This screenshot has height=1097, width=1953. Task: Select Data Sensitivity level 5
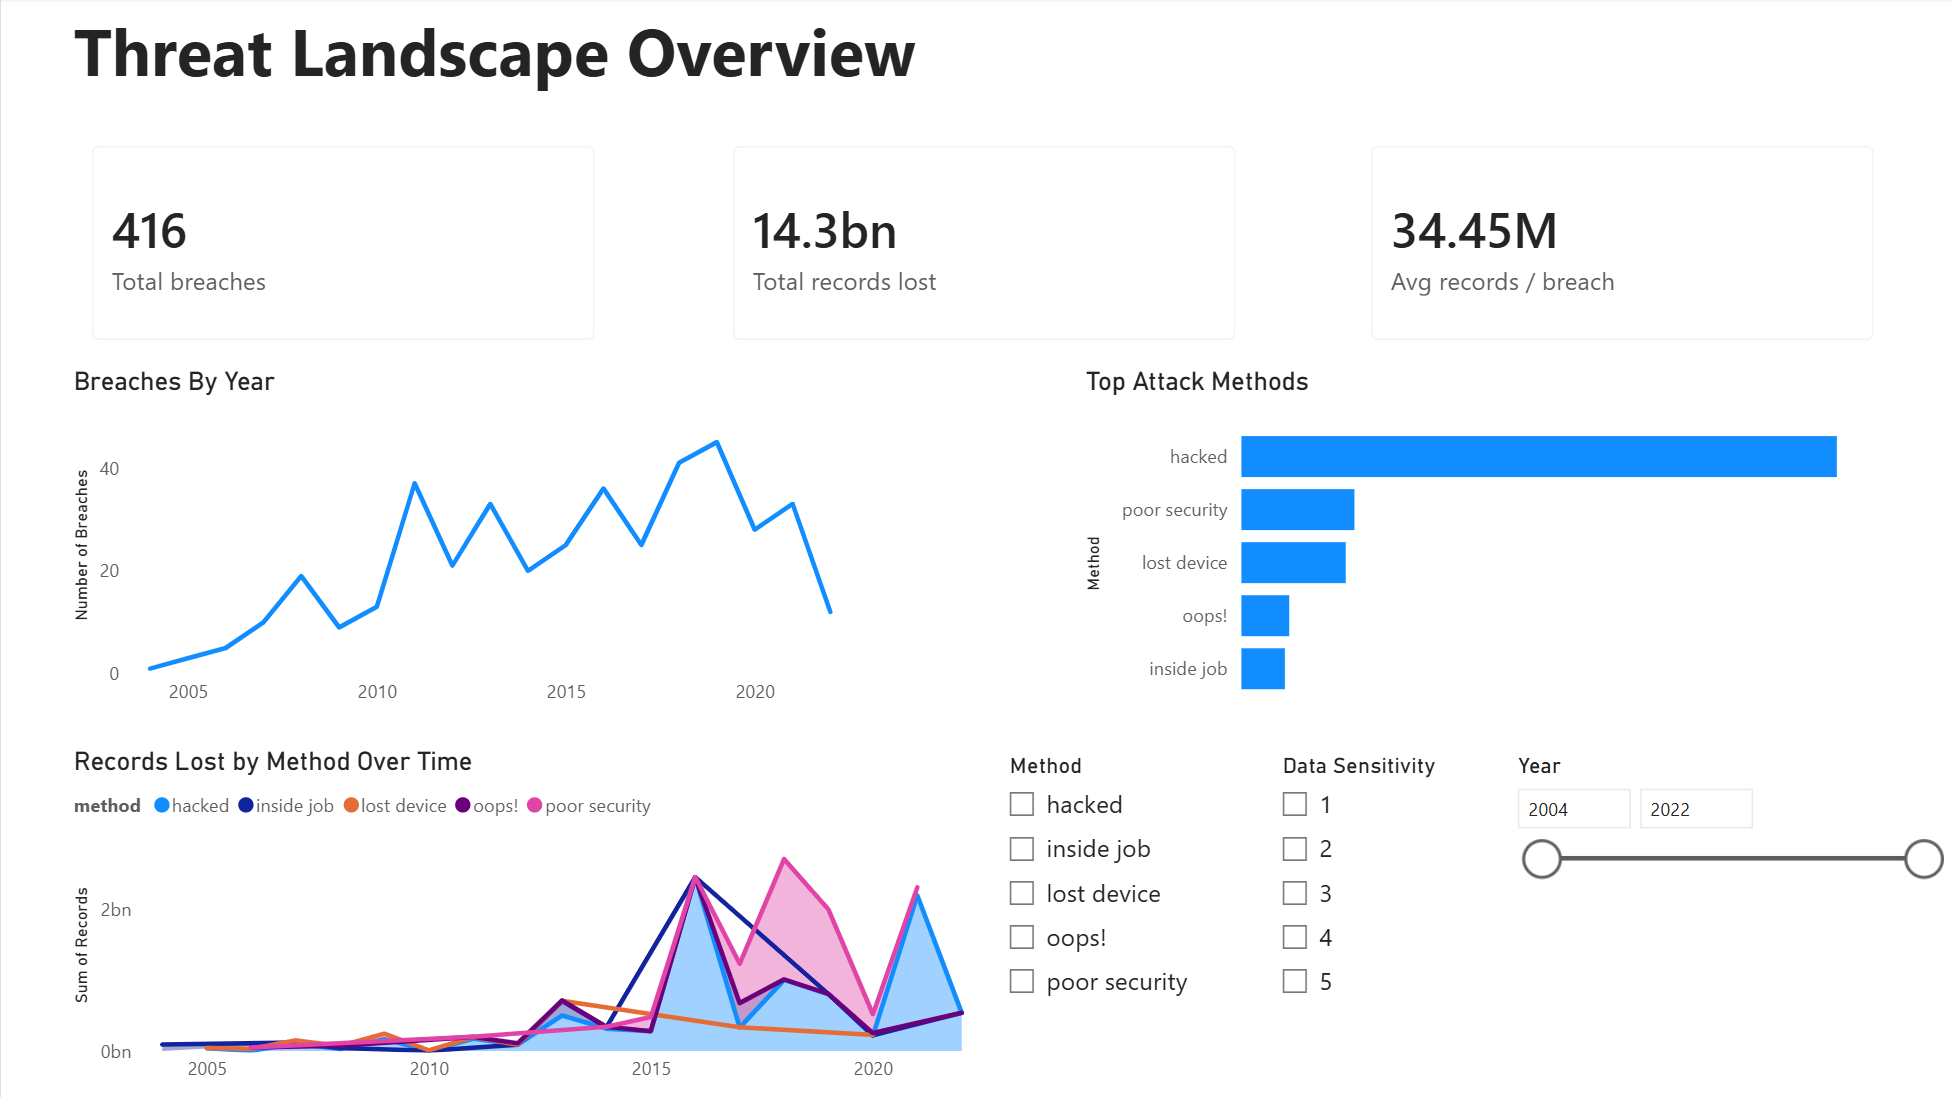[x=1295, y=981]
